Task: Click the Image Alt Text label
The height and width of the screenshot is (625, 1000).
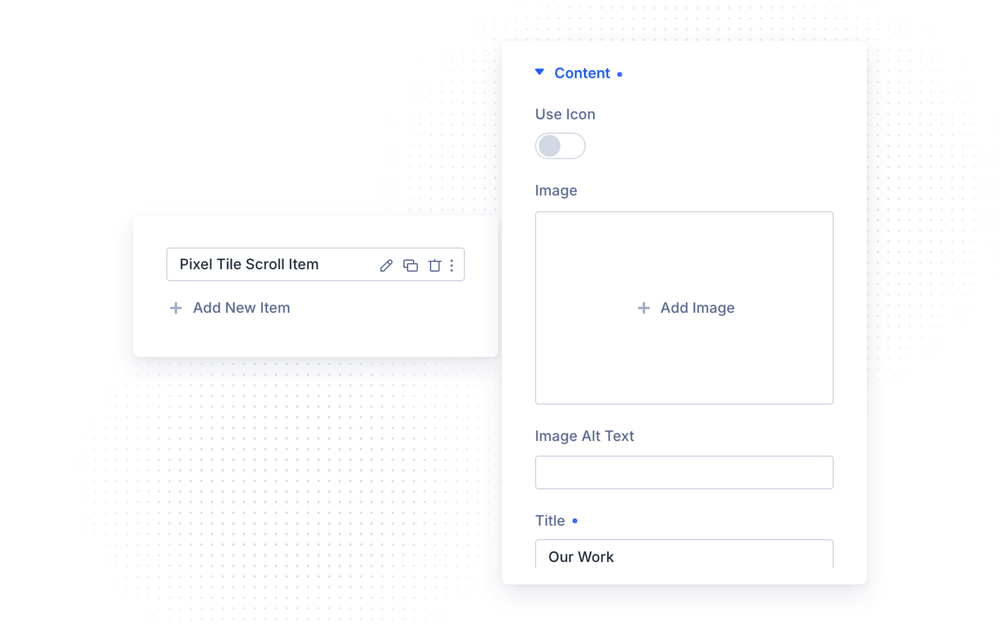Action: 584,436
